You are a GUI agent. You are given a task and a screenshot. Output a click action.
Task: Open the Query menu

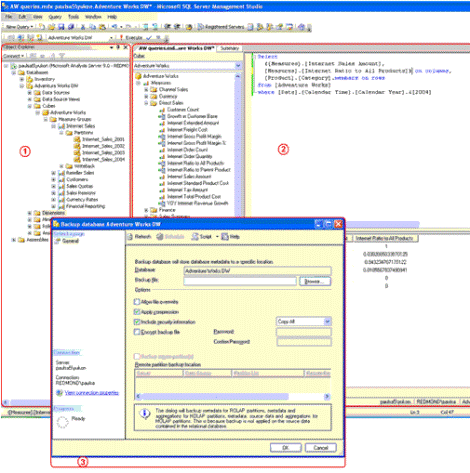(55, 16)
